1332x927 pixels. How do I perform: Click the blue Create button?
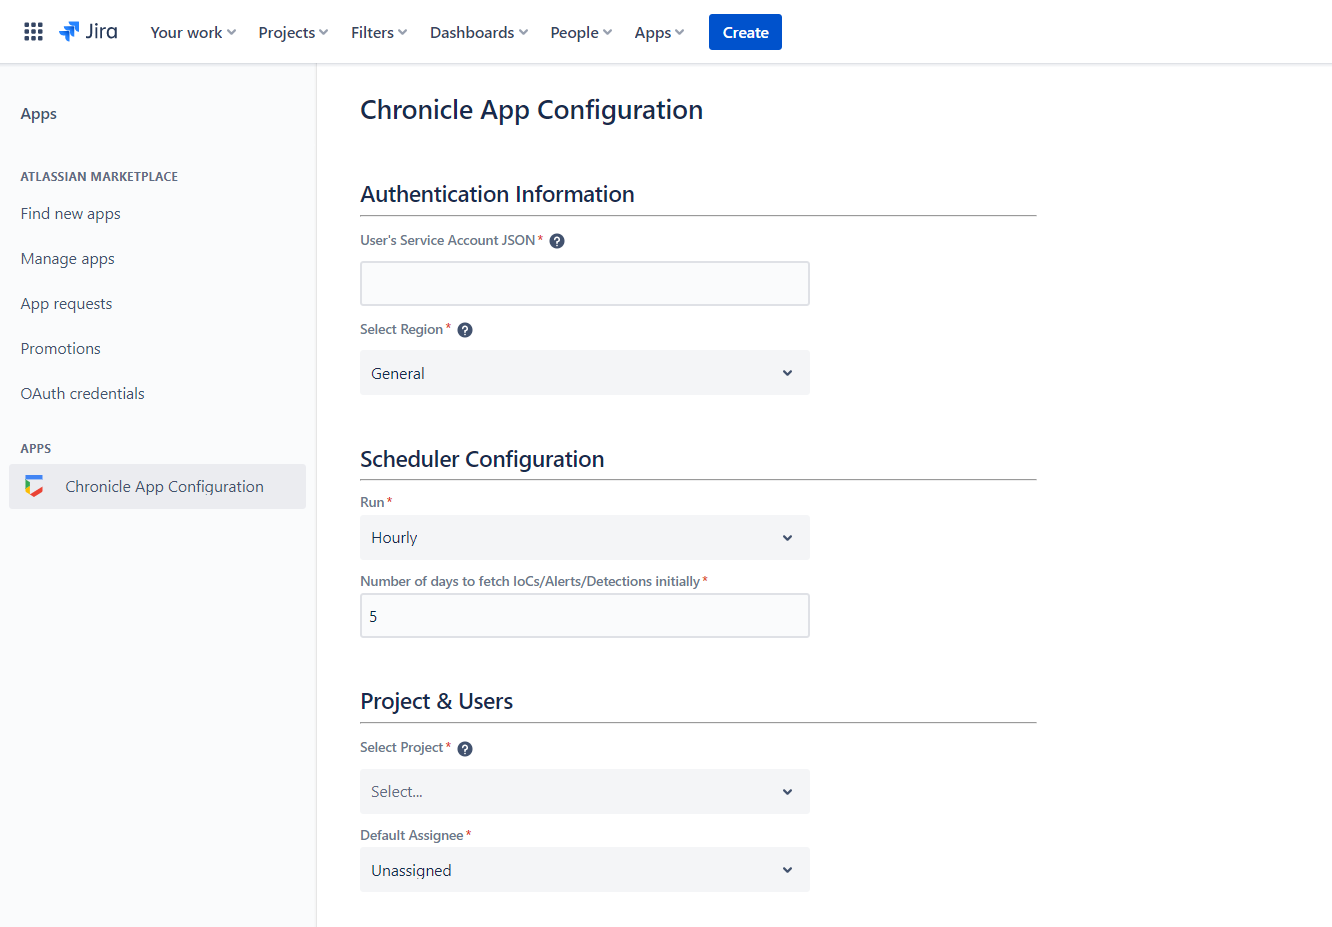745,32
